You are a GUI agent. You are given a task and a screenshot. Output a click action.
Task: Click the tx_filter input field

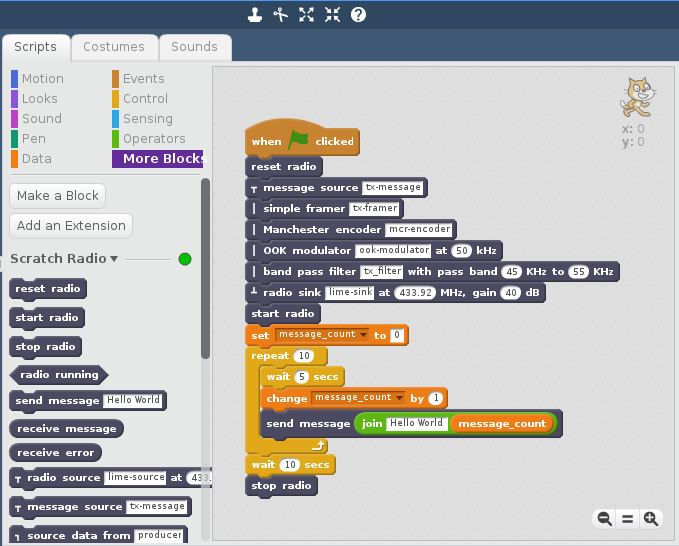382,271
